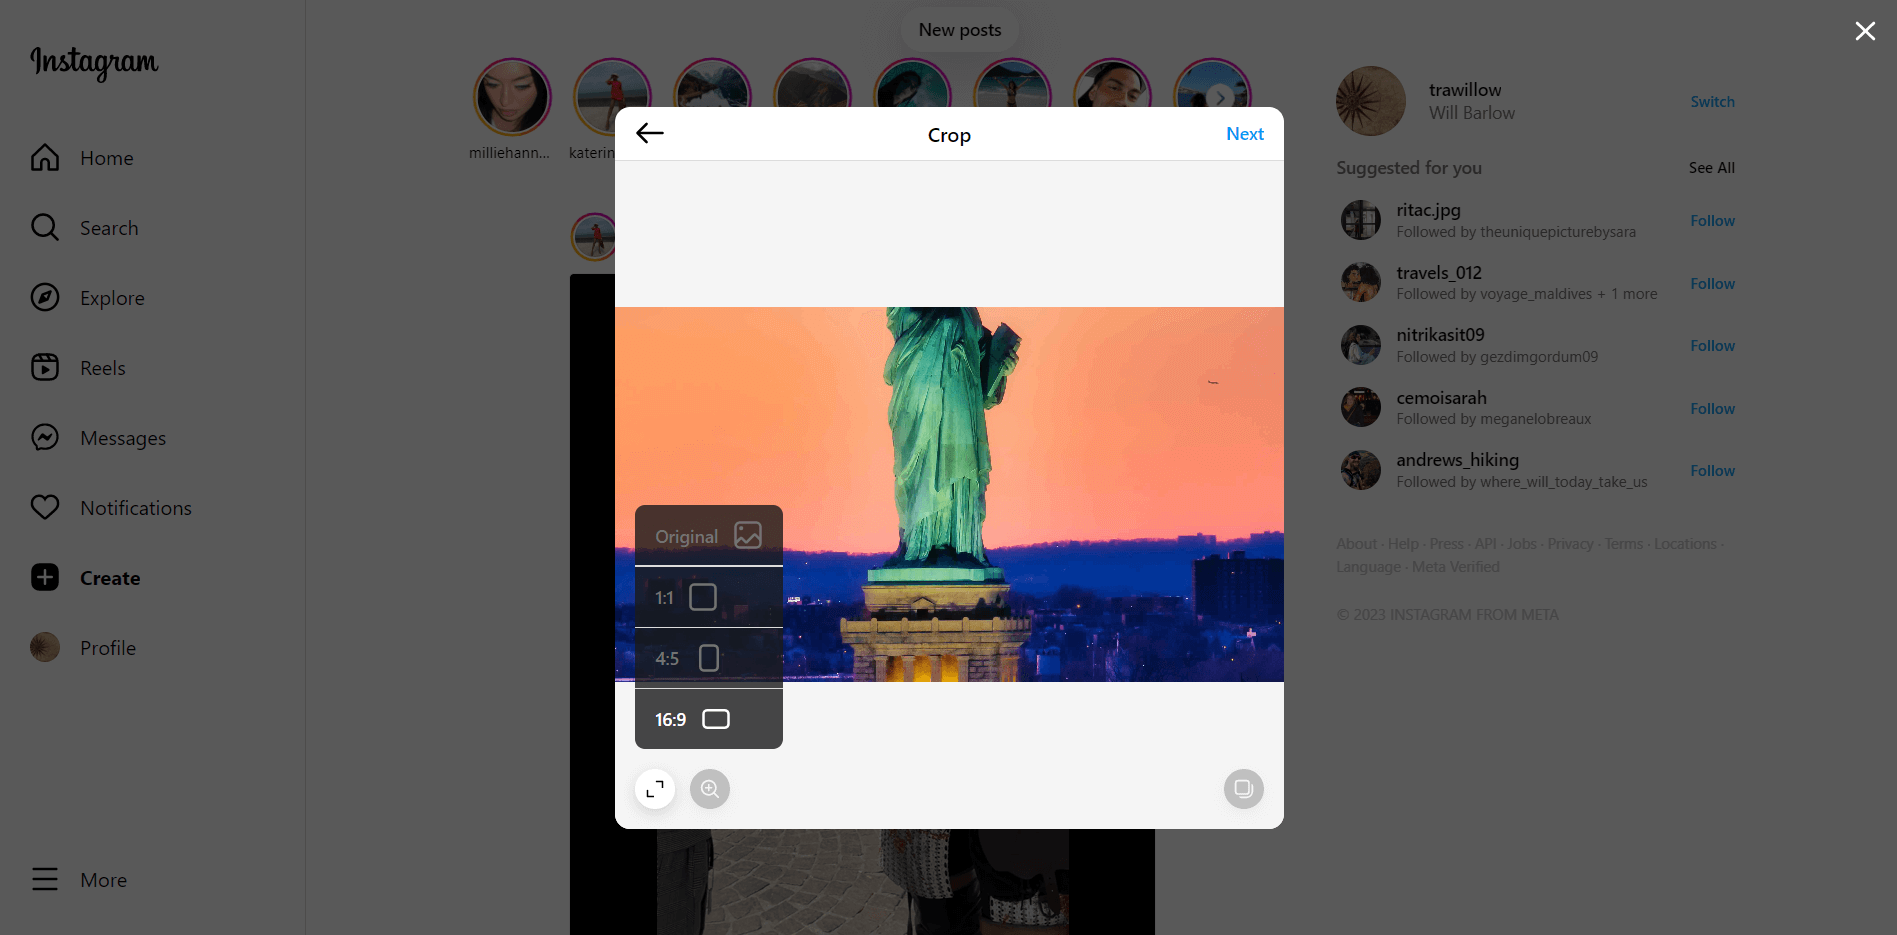Open the Language selector in footer
1897x935 pixels.
(1368, 567)
